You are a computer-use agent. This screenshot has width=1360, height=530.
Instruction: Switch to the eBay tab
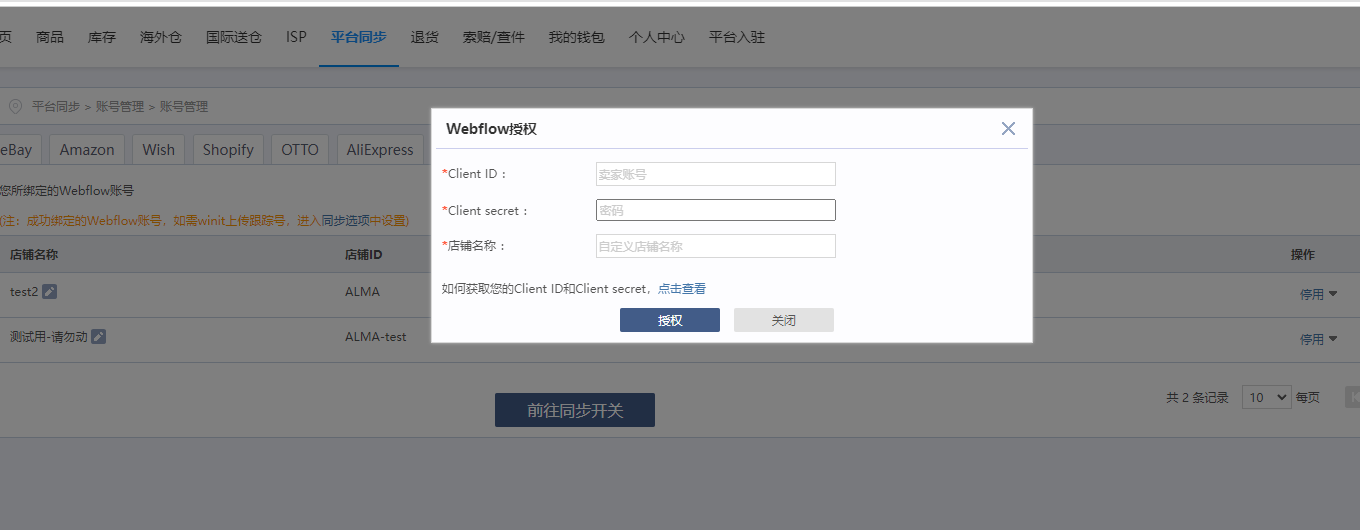(x=18, y=149)
